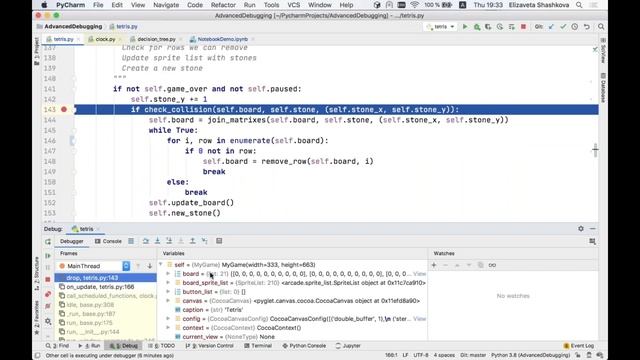
Task: Open the Refactor menu
Action: pos(223,5)
